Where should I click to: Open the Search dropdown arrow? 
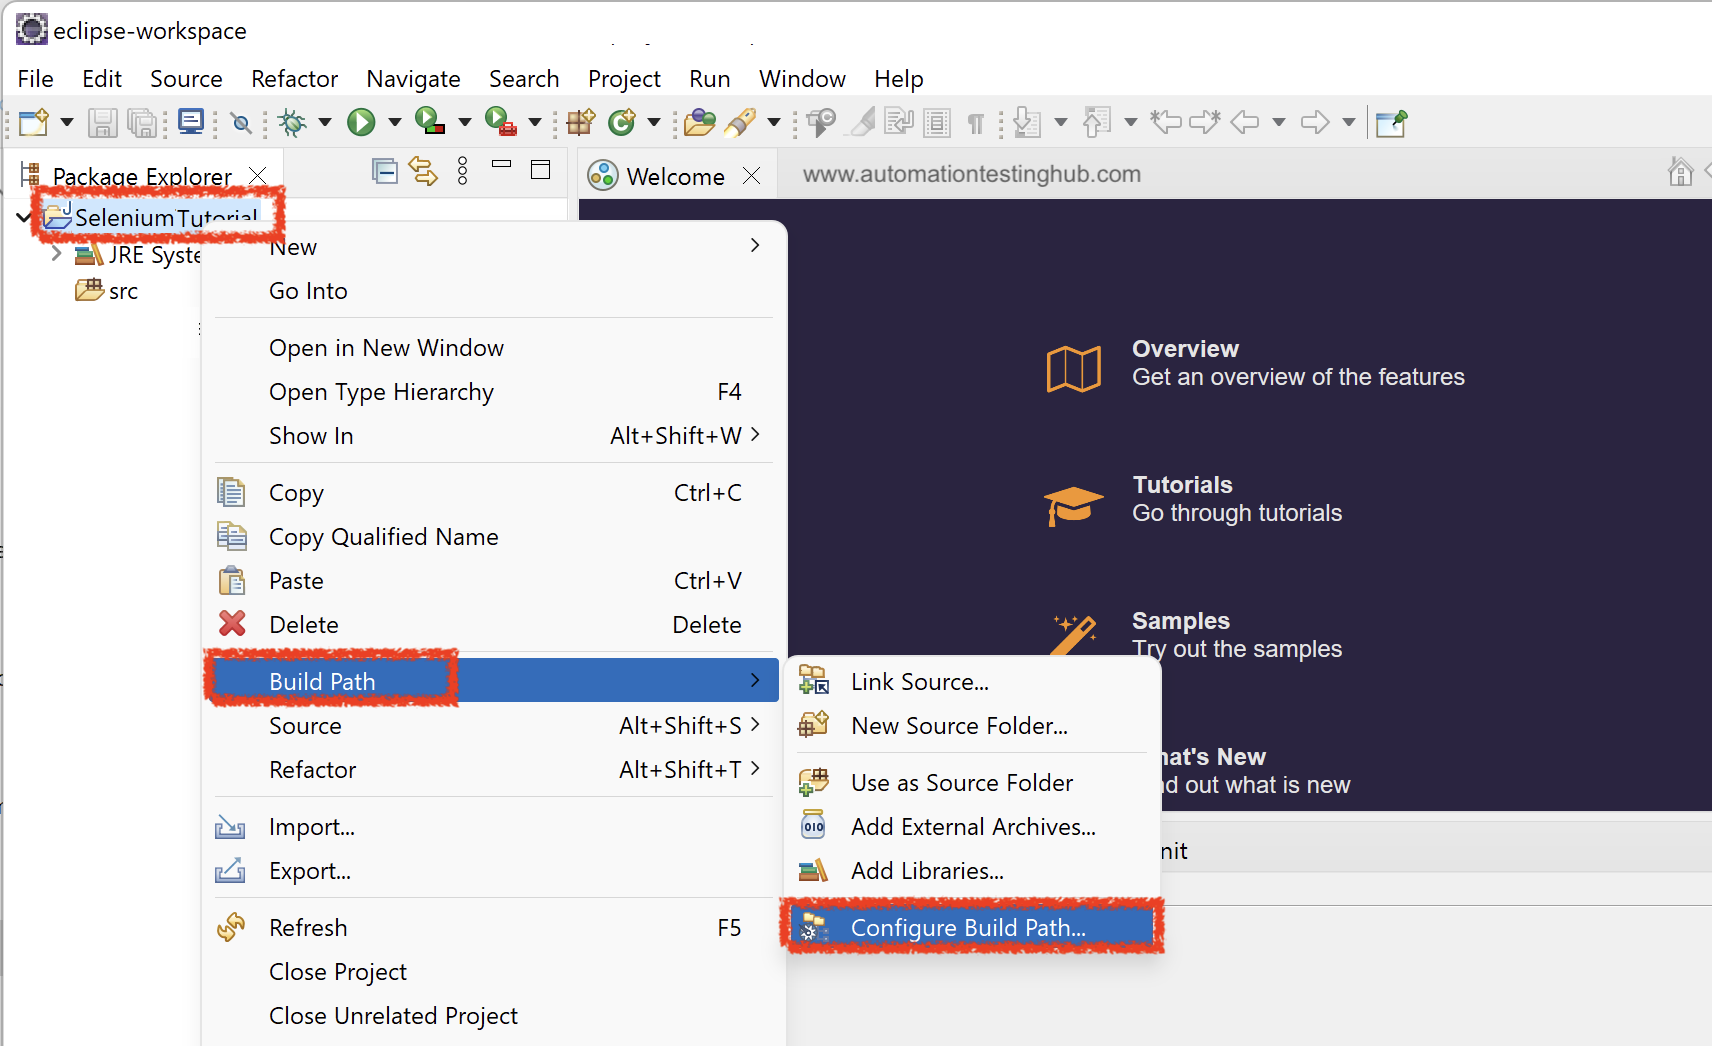(774, 123)
